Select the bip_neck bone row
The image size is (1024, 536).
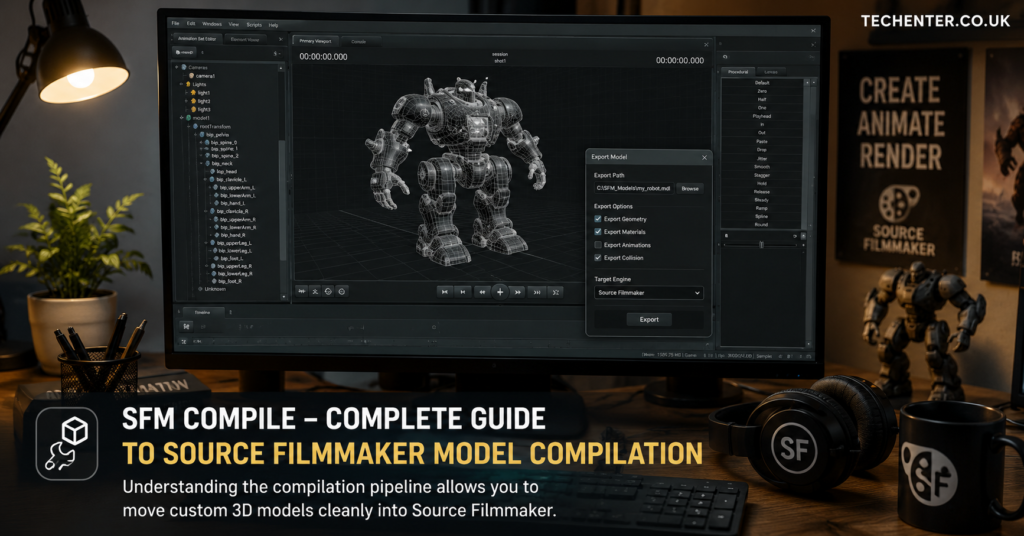(222, 163)
